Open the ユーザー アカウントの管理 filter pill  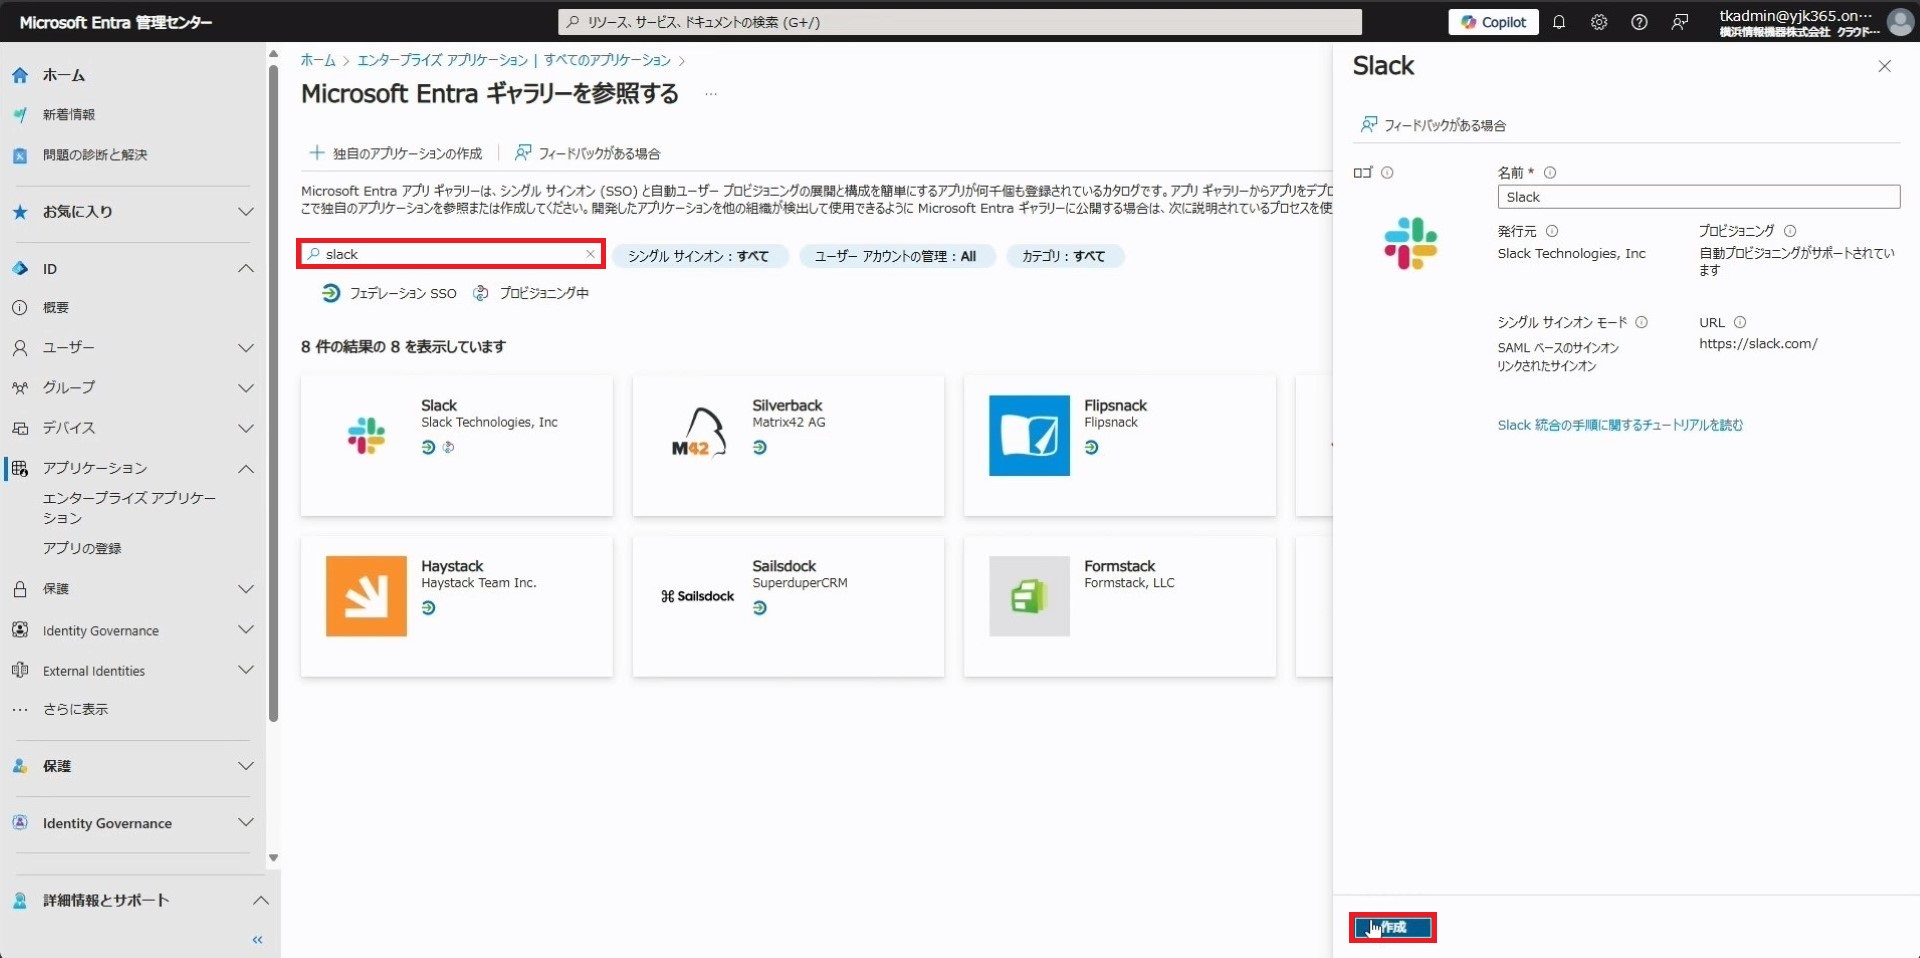pyautogui.click(x=896, y=256)
